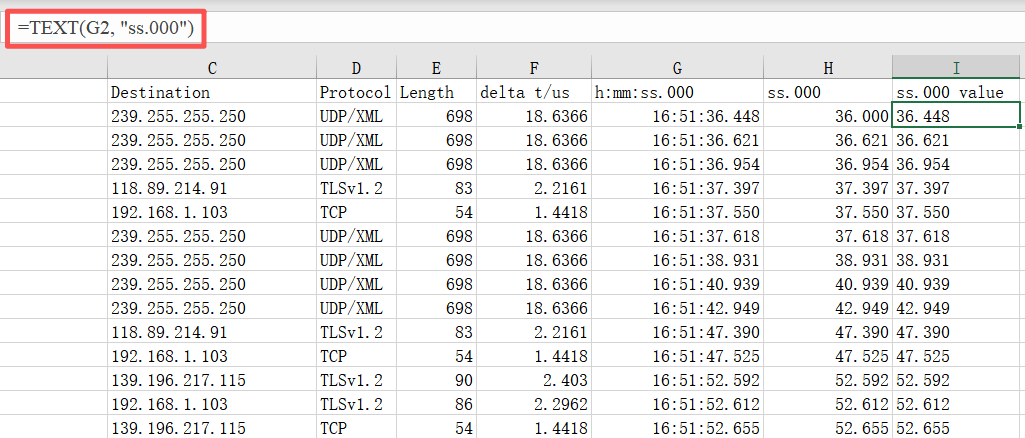Click the TLSv1.2 cell in the 16:51:37.397 row
This screenshot has width=1025, height=438.
point(356,188)
